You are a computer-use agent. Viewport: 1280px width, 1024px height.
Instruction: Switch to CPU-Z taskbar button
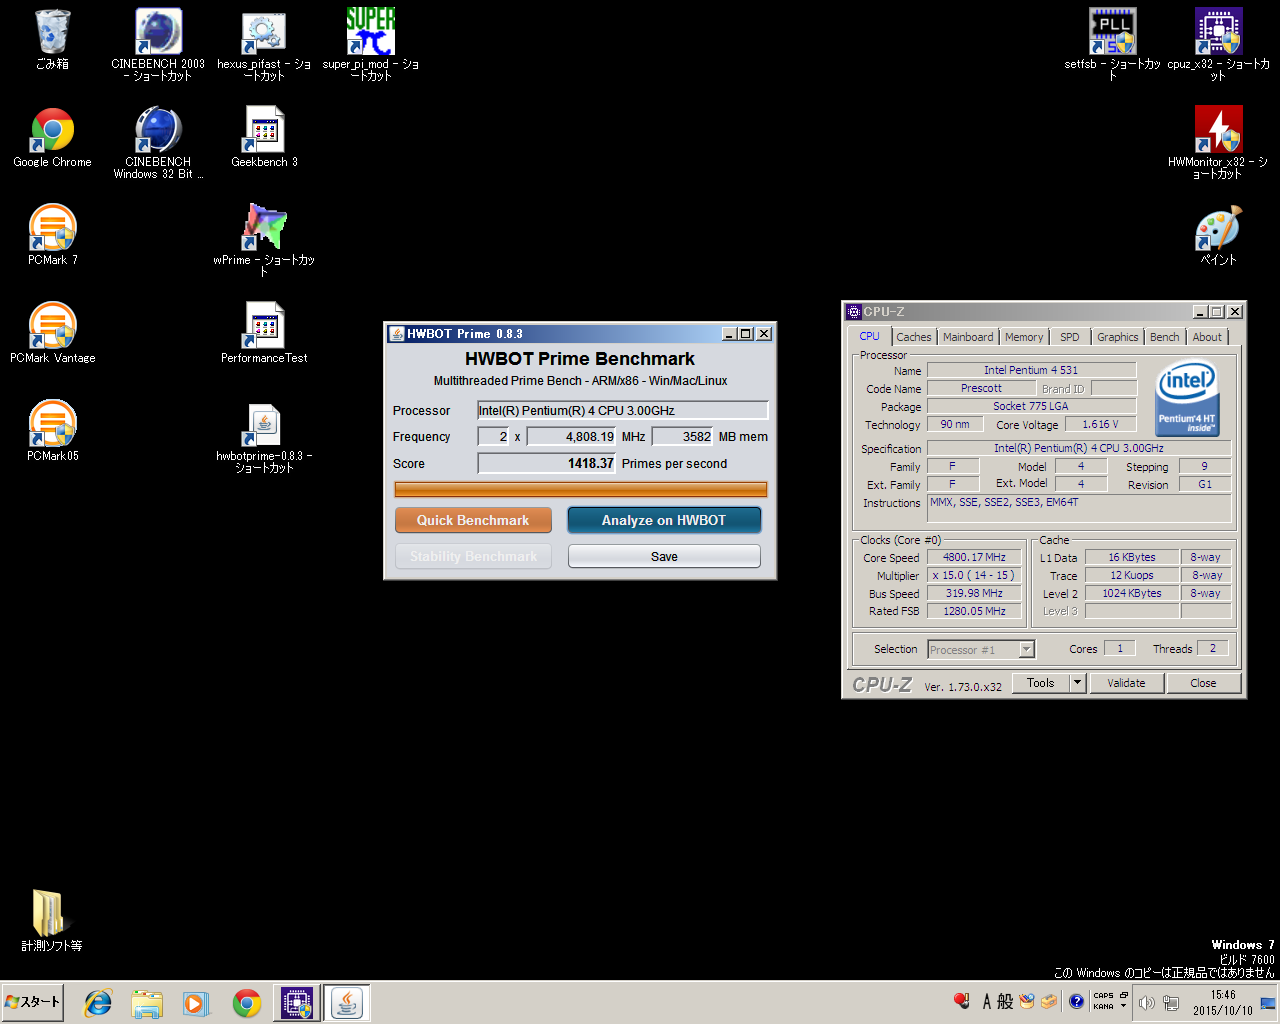point(297,1003)
